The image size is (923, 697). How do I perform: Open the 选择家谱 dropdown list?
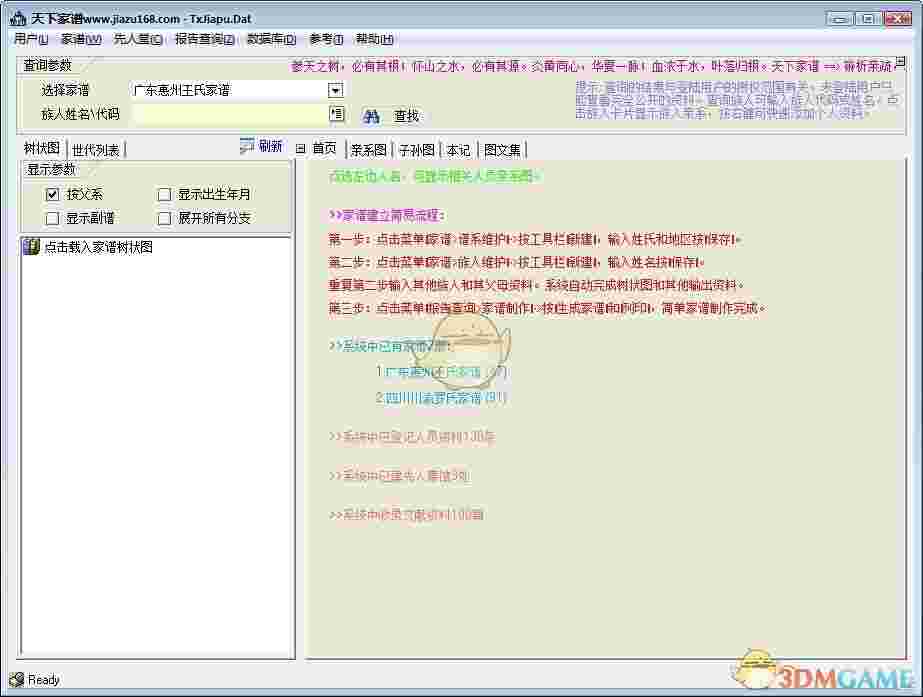(335, 90)
